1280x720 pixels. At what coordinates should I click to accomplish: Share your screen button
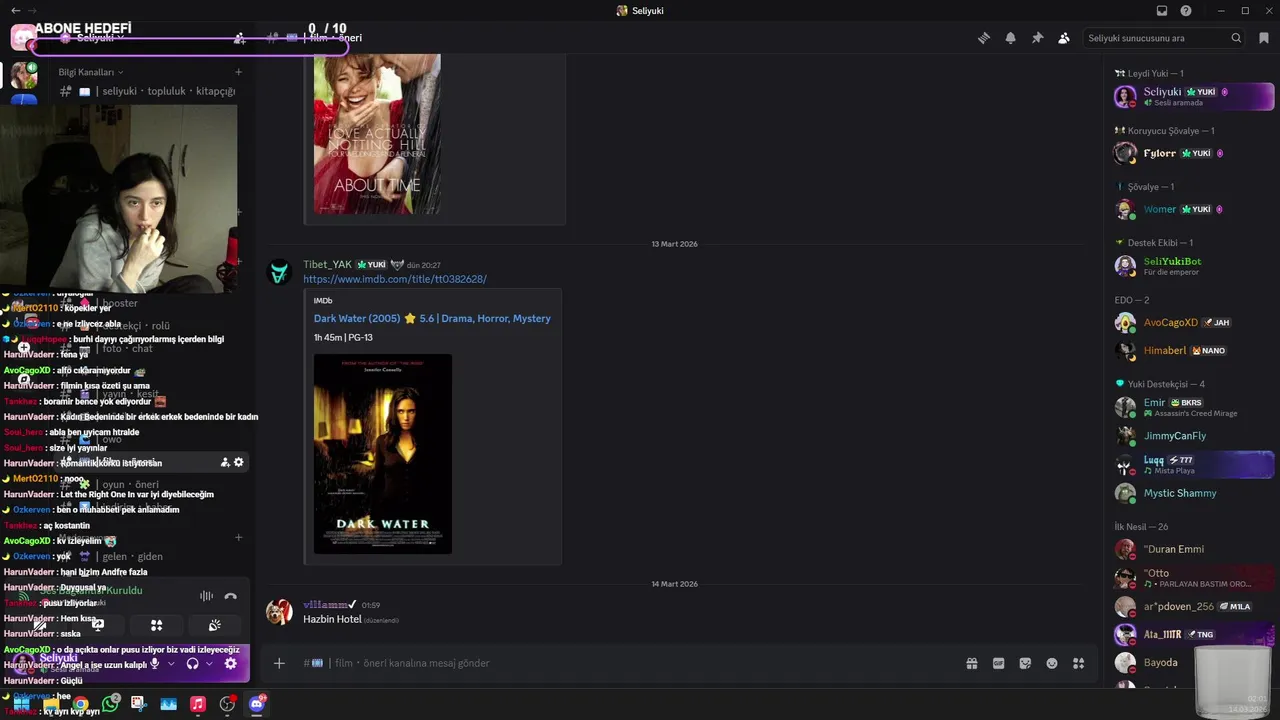tap(98, 625)
